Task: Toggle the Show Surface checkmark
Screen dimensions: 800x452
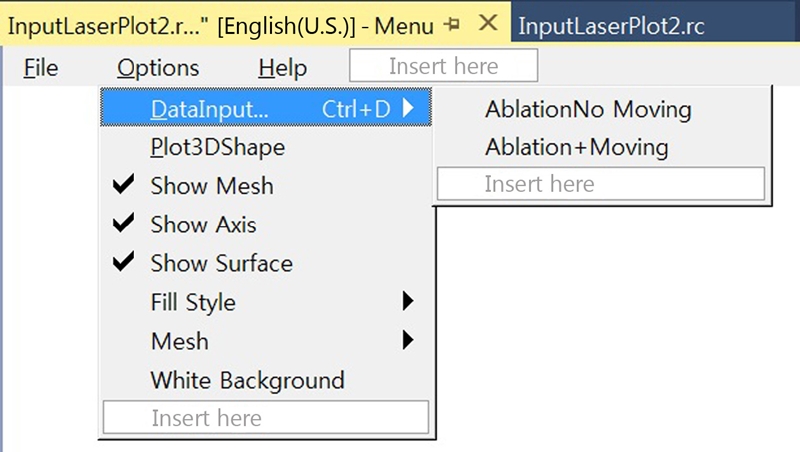Action: point(124,263)
